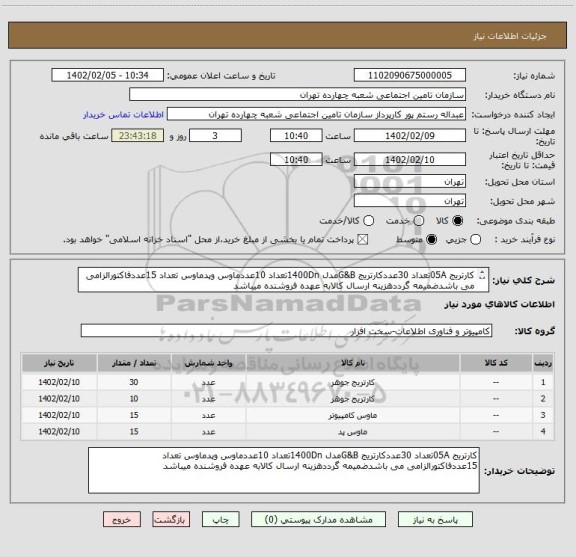Image resolution: width=576 pixels, height=557 pixels.
Task: Click the گروه کالا field
Action: pos(286,331)
